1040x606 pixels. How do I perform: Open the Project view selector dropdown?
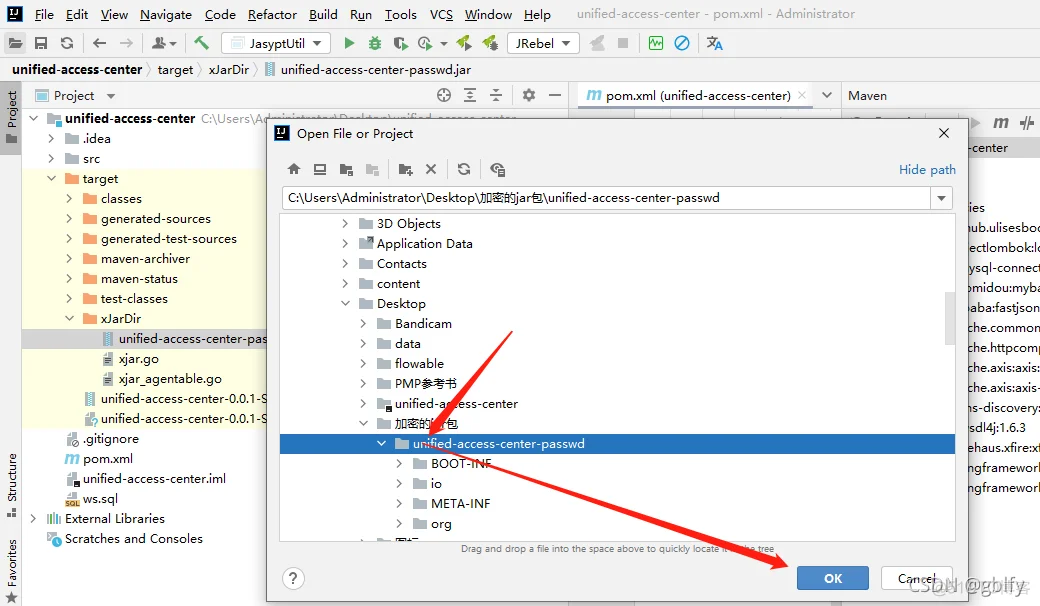(x=111, y=95)
